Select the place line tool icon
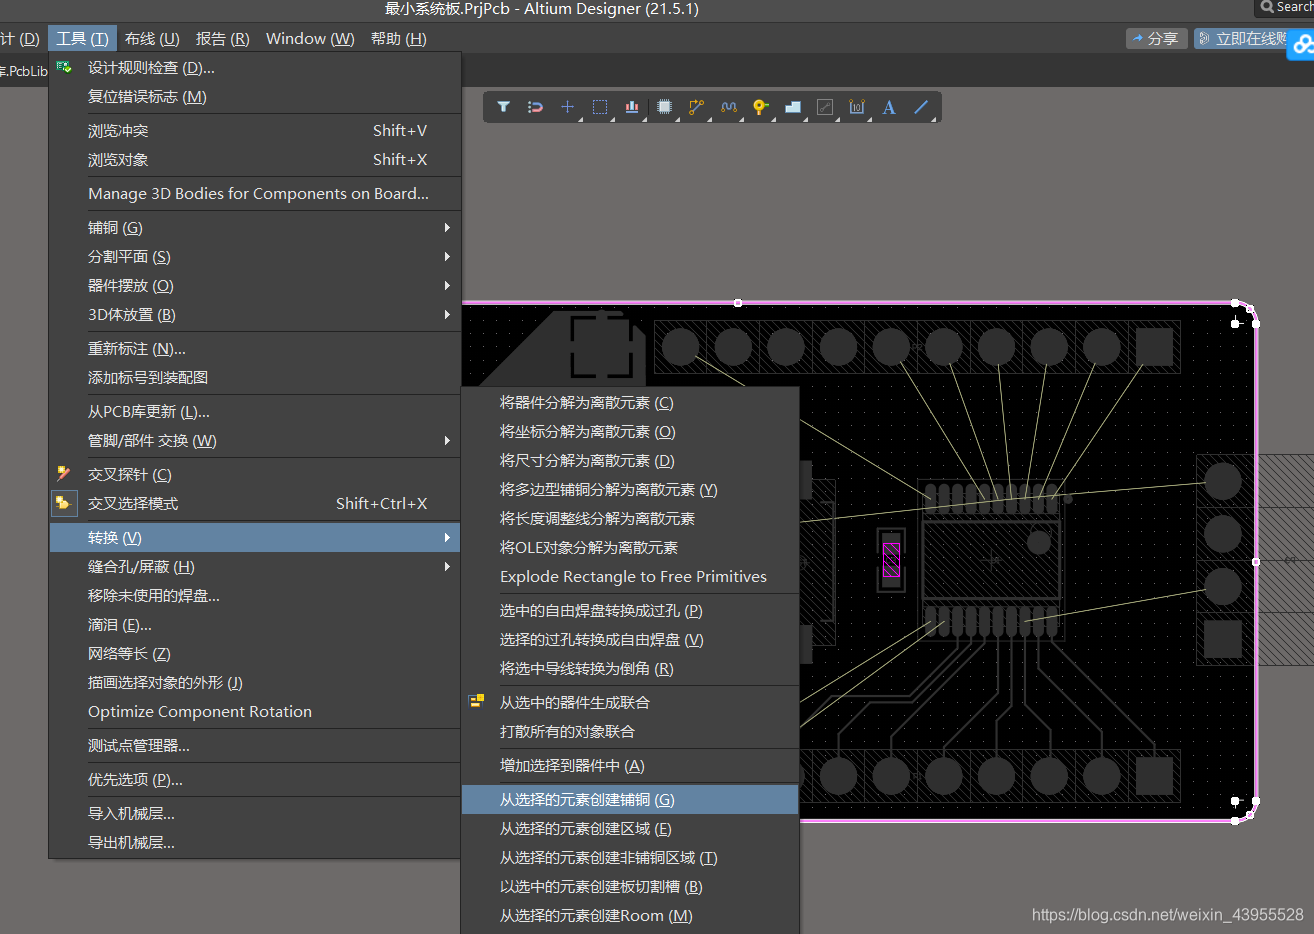Viewport: 1314px width, 934px height. click(x=921, y=107)
